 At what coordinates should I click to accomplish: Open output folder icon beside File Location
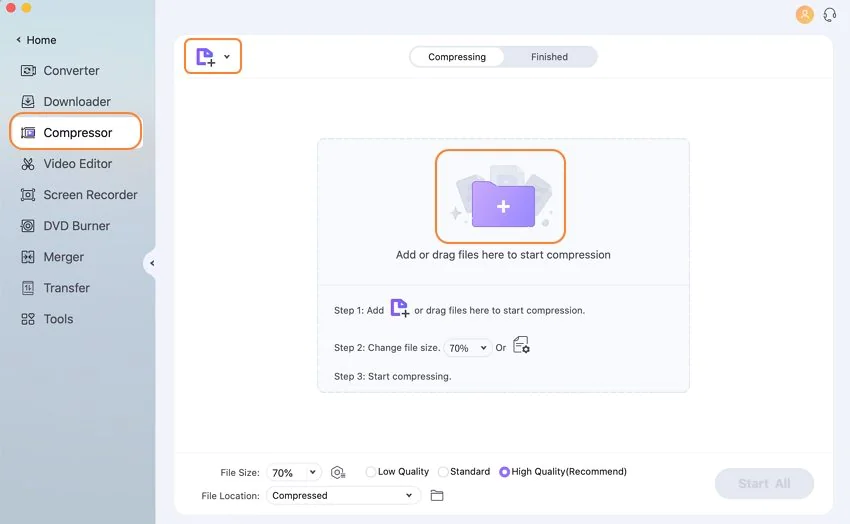(437, 495)
